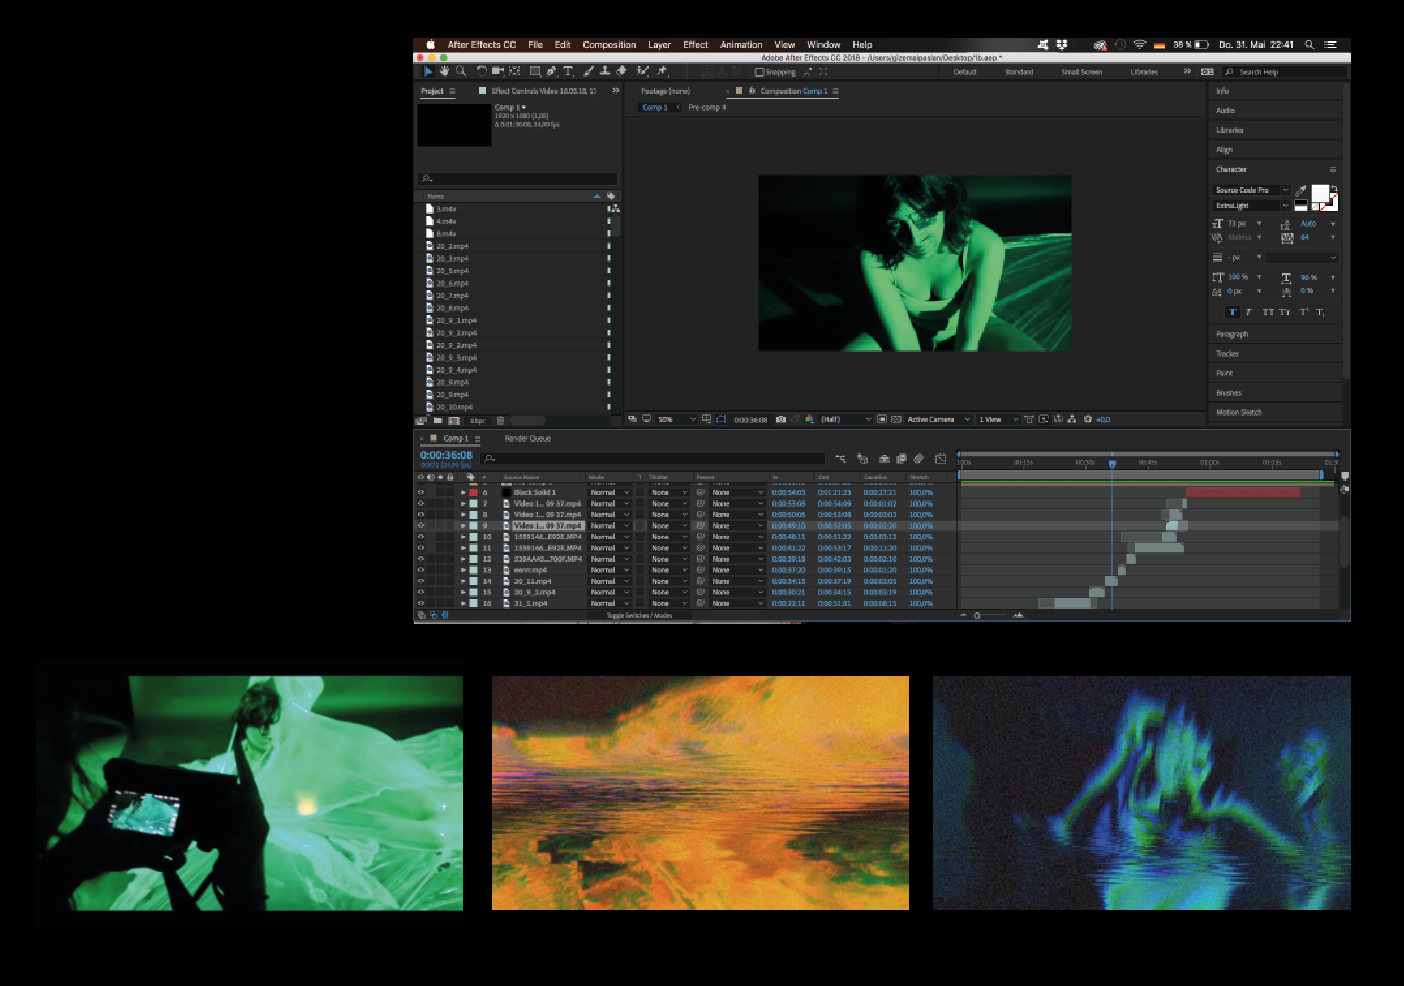This screenshot has height=986, width=1404.
Task: Expand layer 6 Black Solid 1 triangle
Action: pyautogui.click(x=463, y=492)
